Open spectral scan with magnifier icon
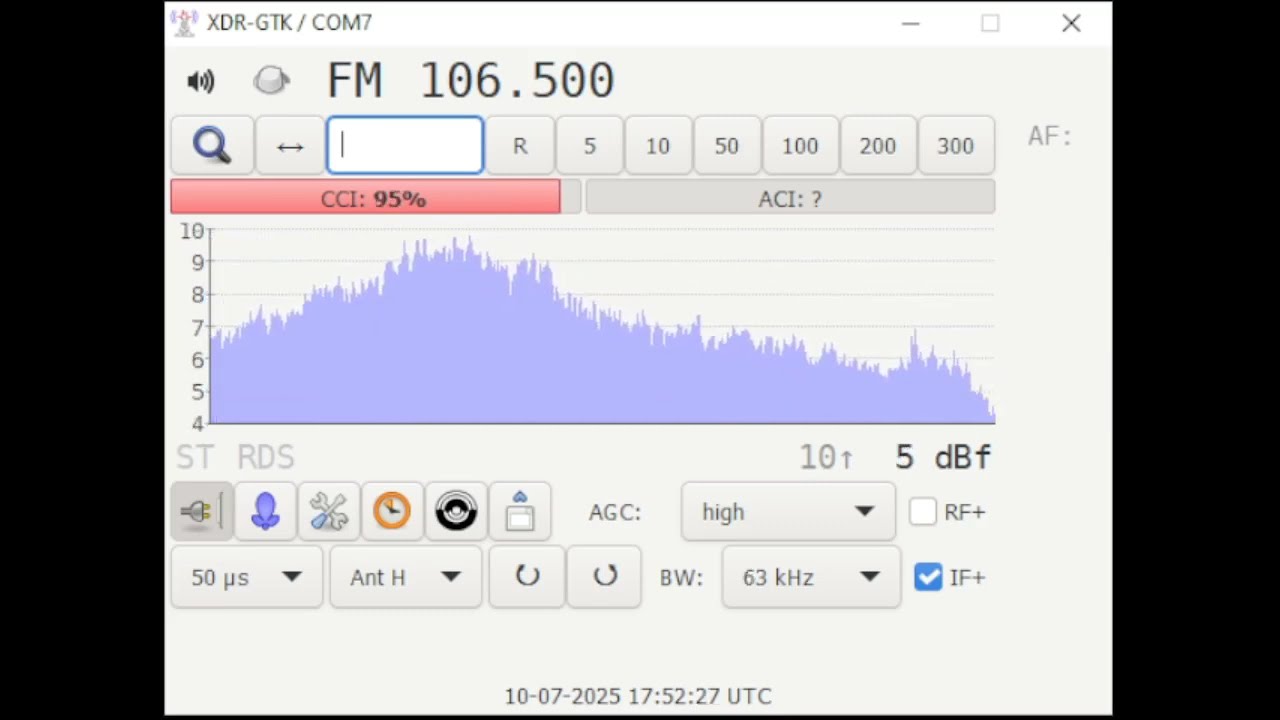This screenshot has width=1280, height=720. point(212,146)
